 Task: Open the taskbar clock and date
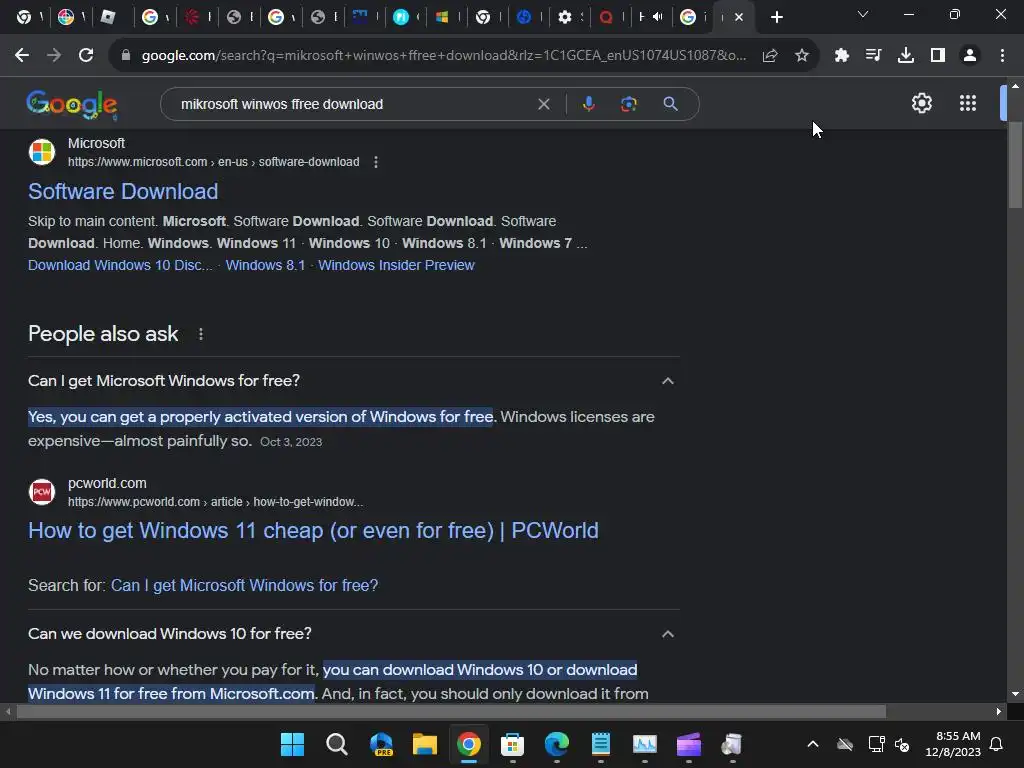[x=953, y=744]
